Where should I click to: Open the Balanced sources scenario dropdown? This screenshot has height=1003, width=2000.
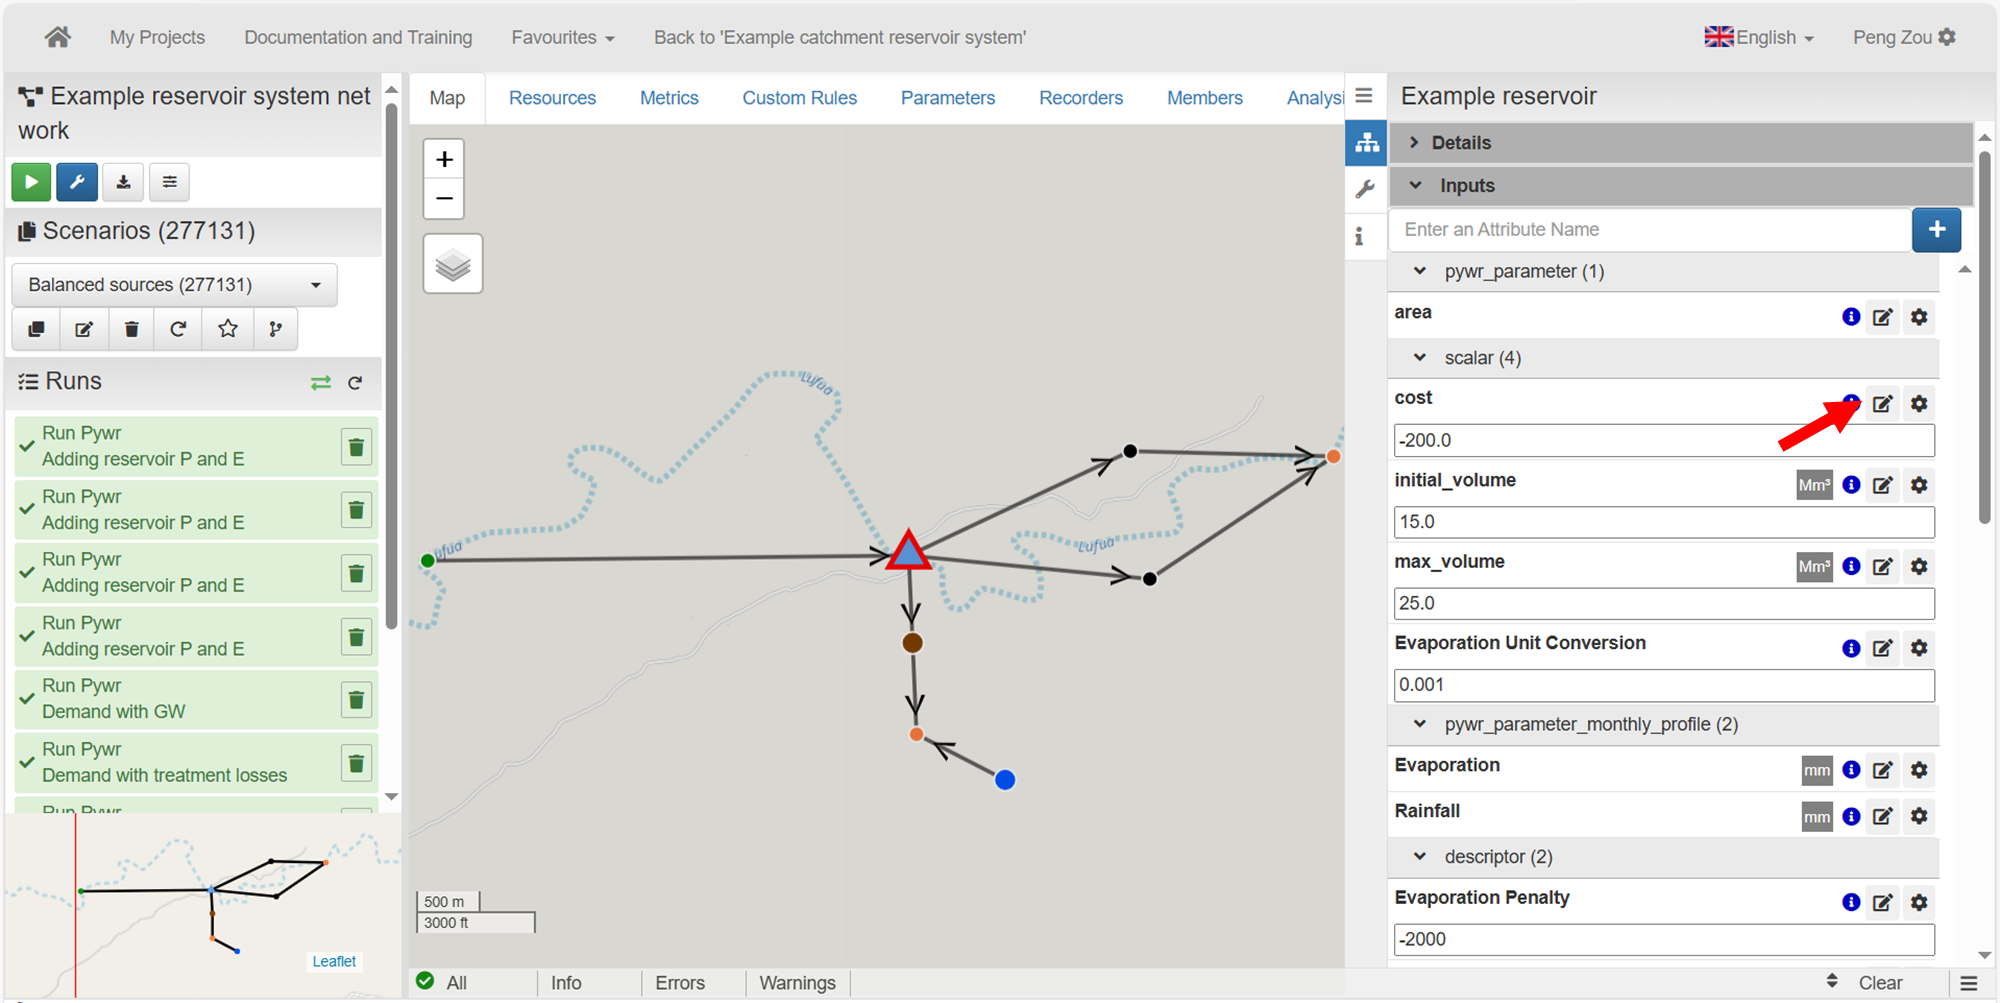(x=174, y=285)
